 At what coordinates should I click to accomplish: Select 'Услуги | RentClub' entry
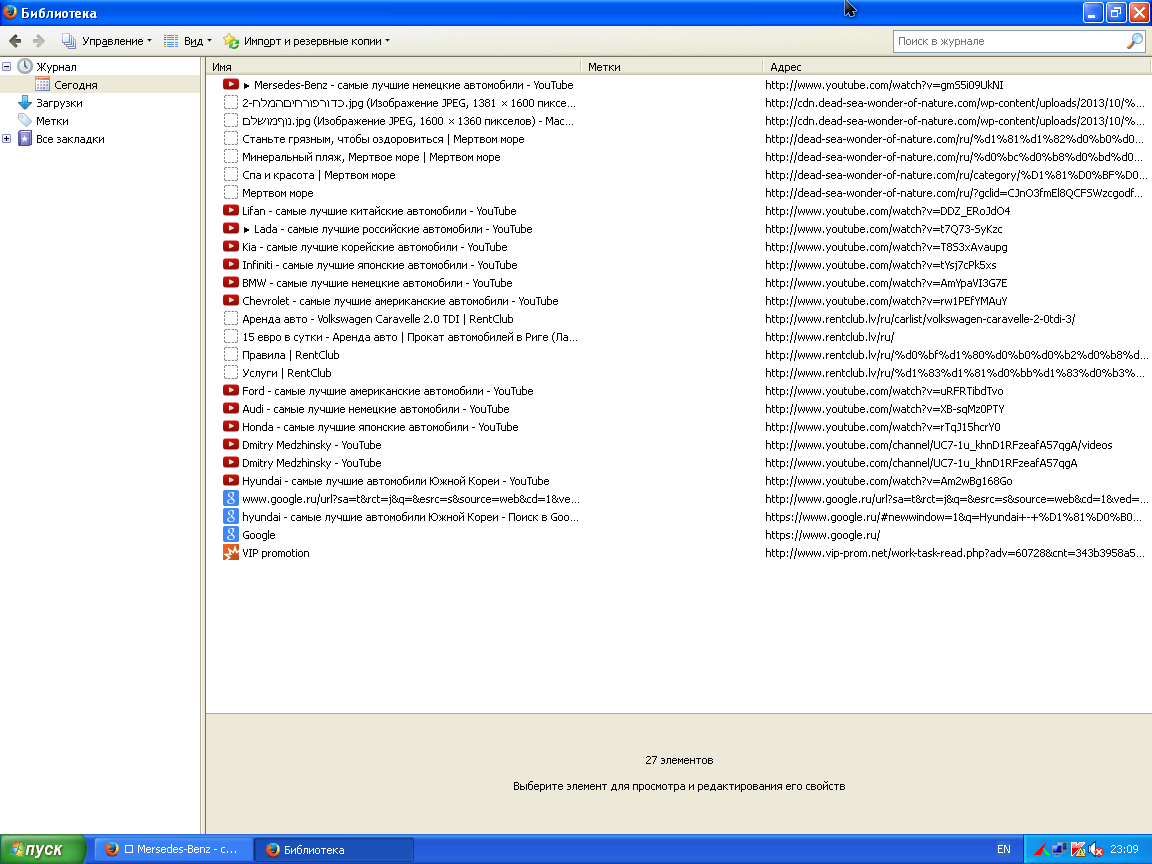pyautogui.click(x=287, y=372)
